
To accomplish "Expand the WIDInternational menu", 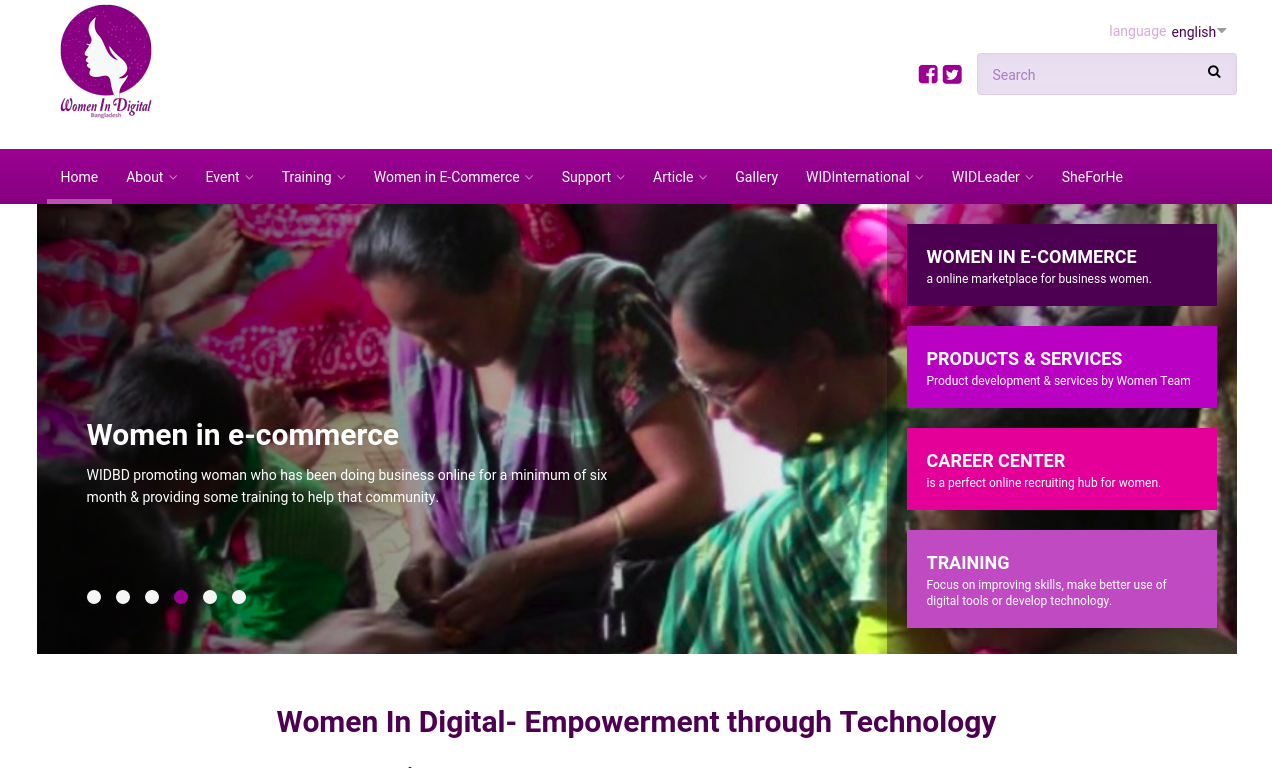I will (x=864, y=177).
